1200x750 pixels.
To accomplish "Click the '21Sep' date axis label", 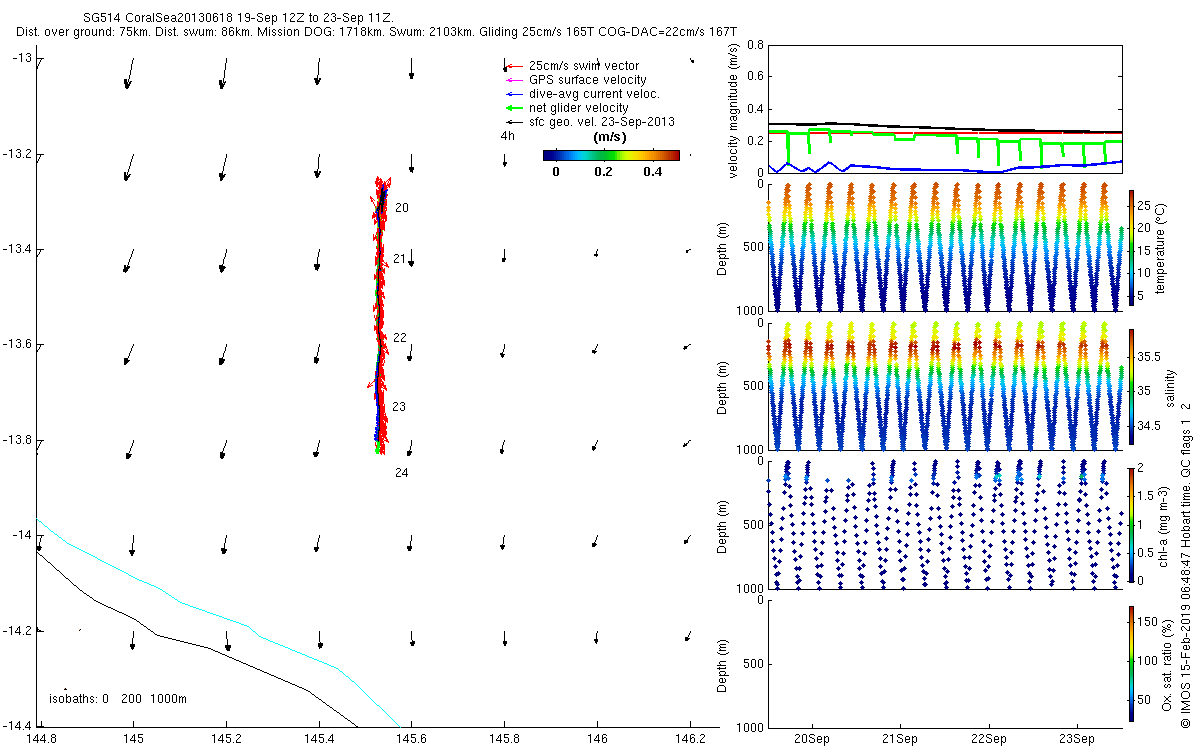I will click(900, 739).
